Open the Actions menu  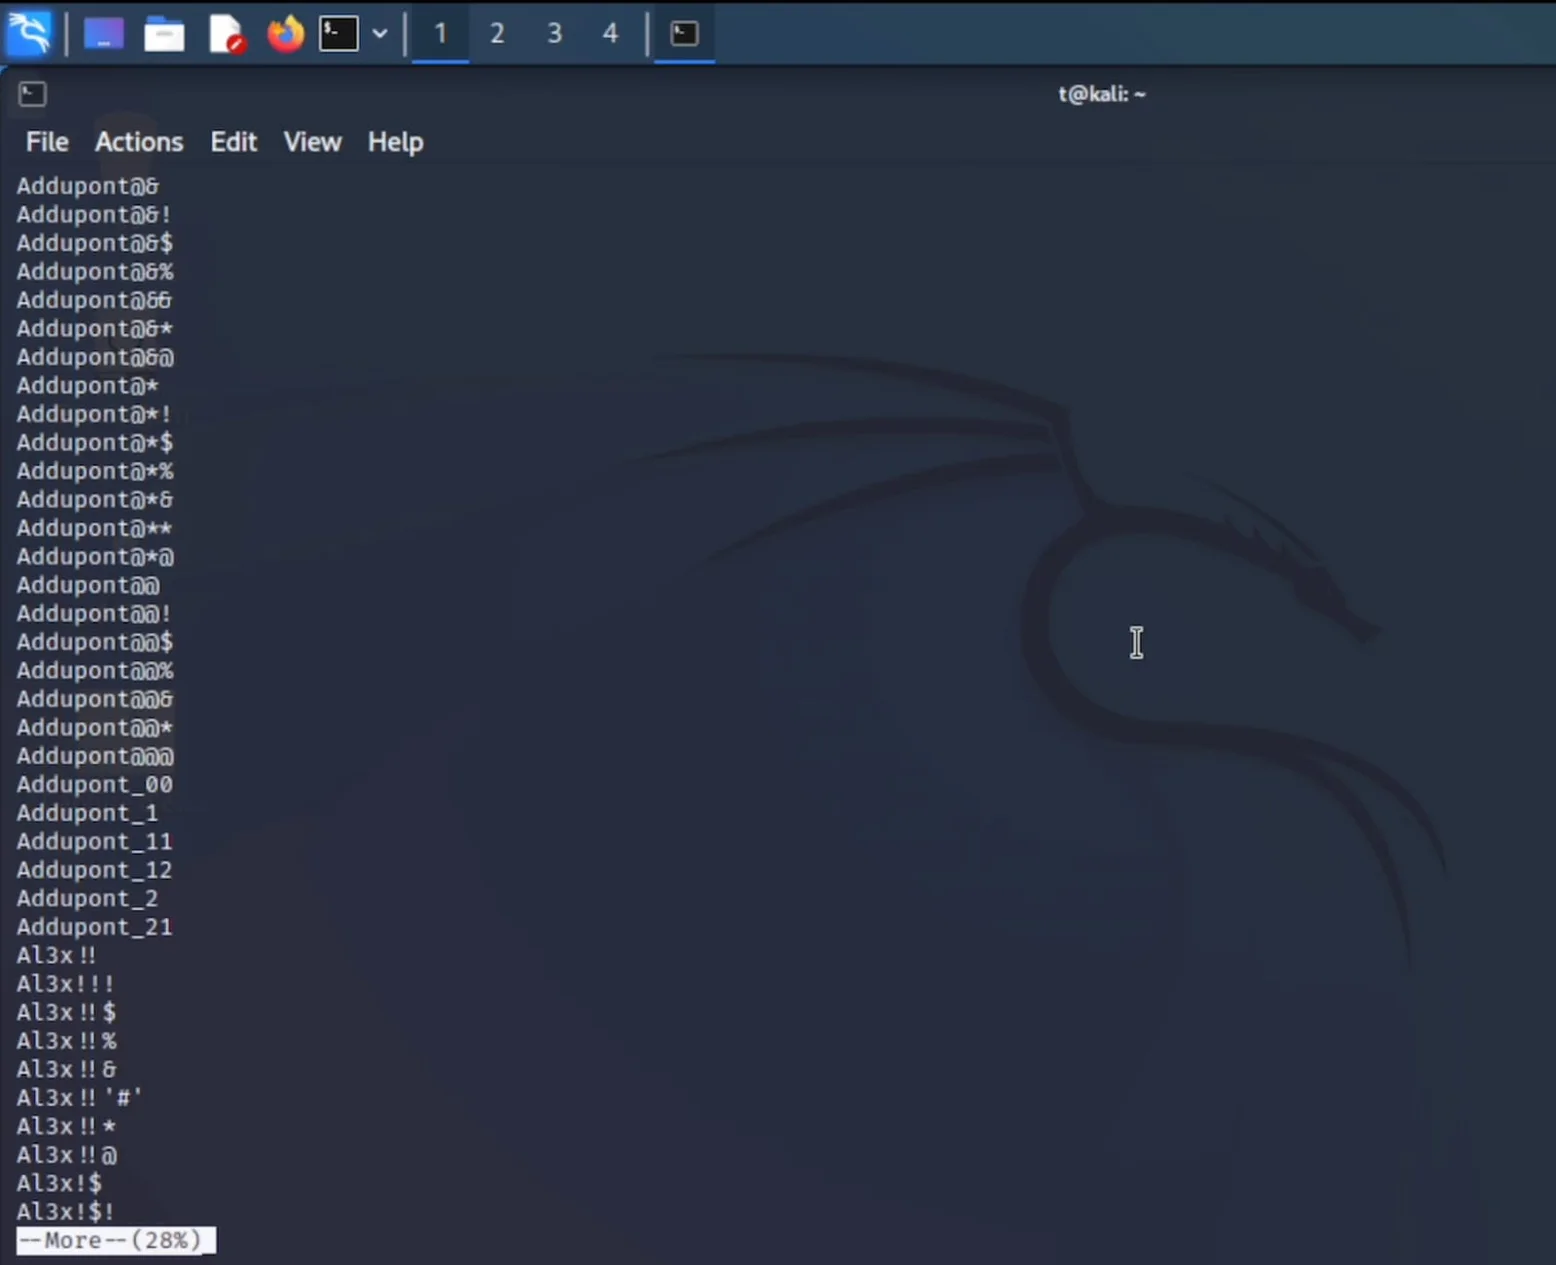pyautogui.click(x=139, y=142)
